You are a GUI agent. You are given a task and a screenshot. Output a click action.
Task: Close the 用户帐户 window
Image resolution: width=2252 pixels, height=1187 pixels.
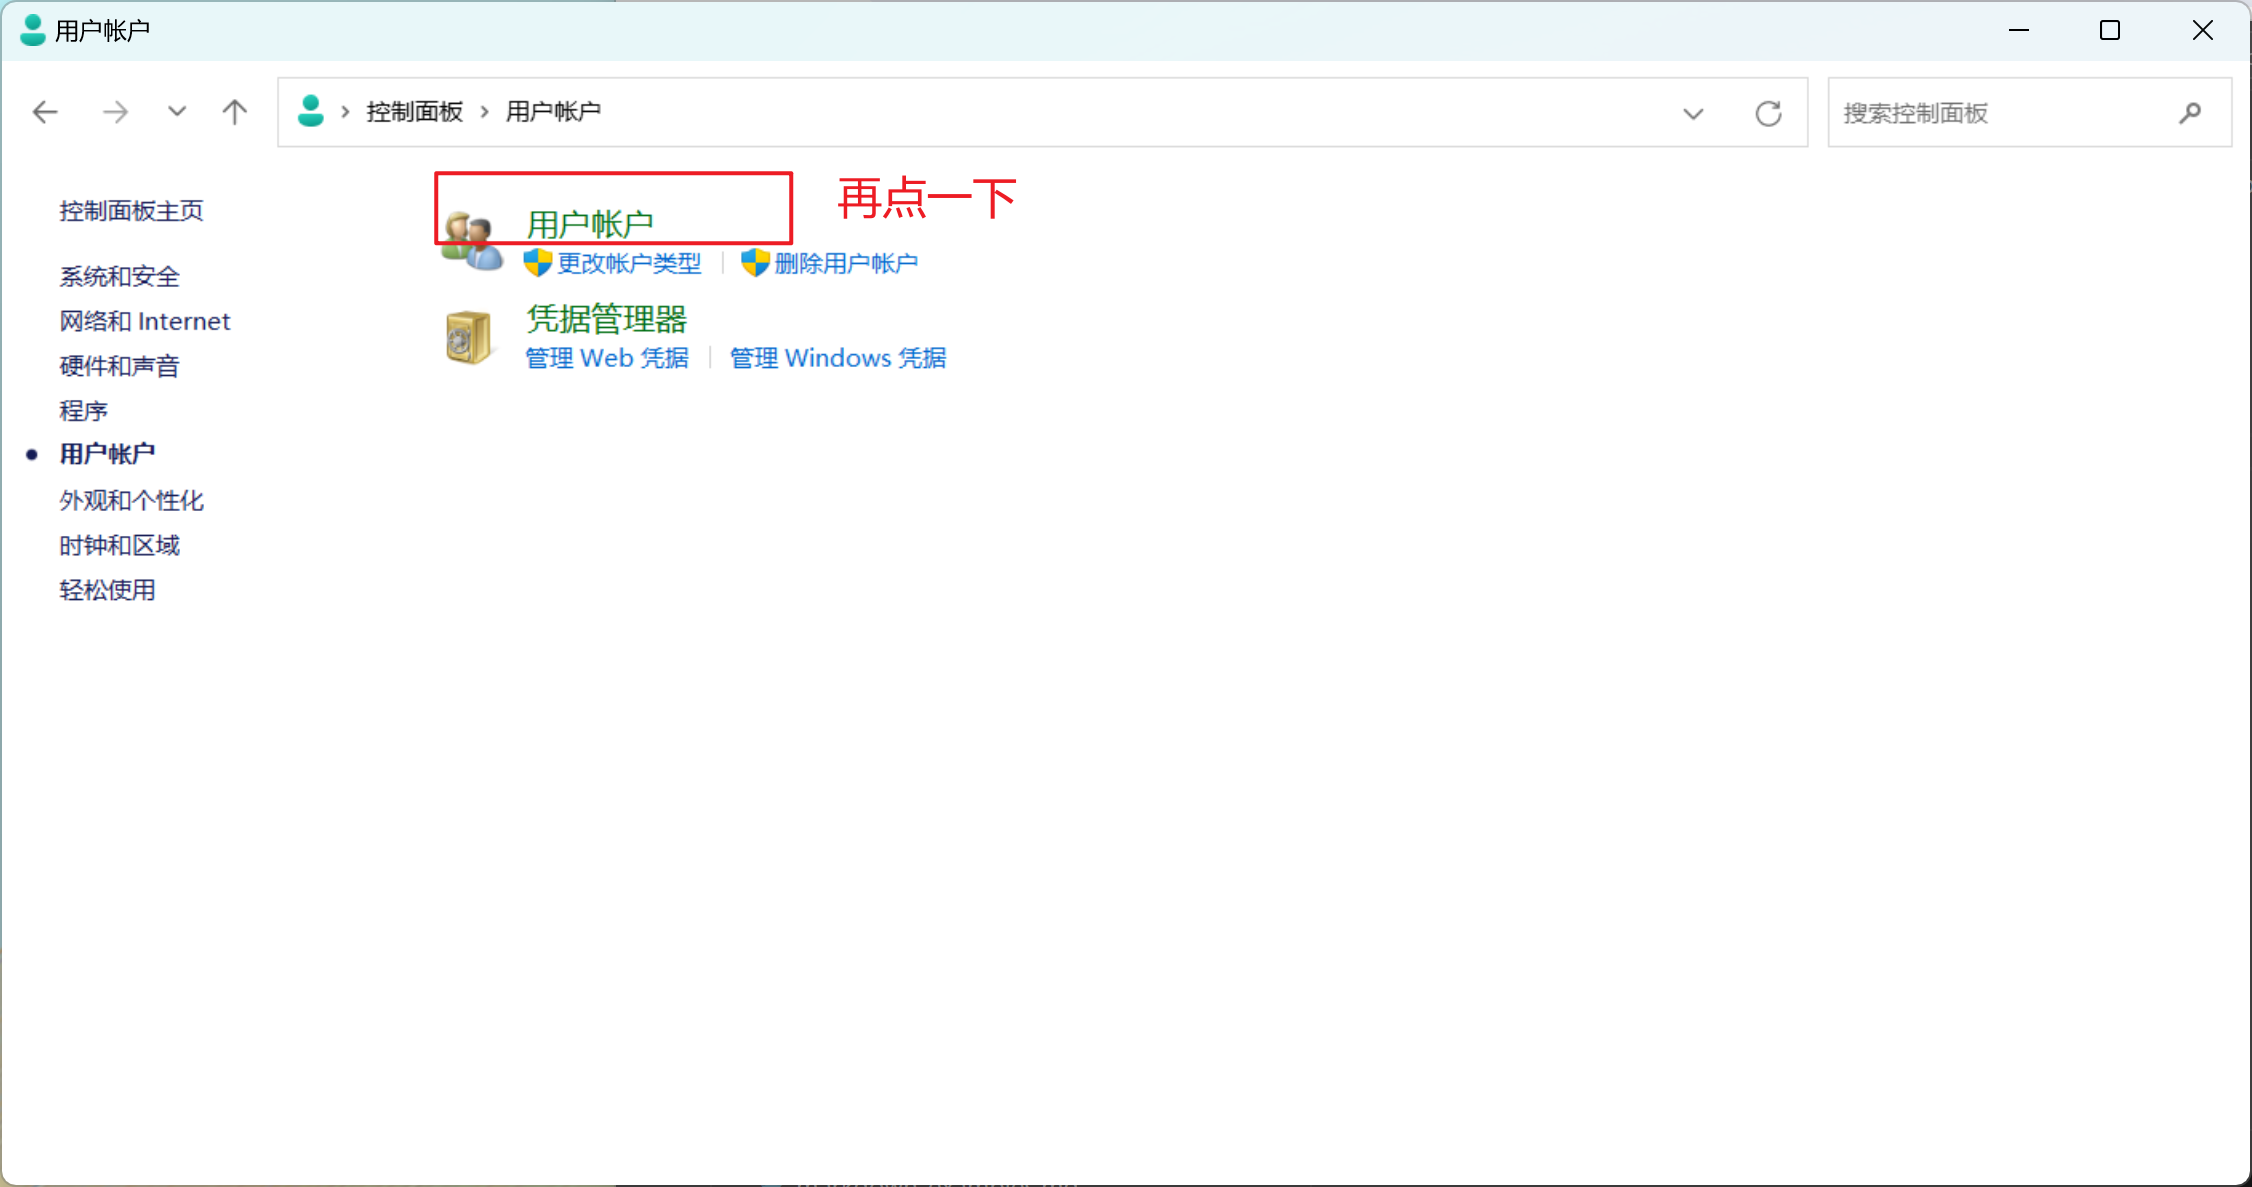[2203, 30]
